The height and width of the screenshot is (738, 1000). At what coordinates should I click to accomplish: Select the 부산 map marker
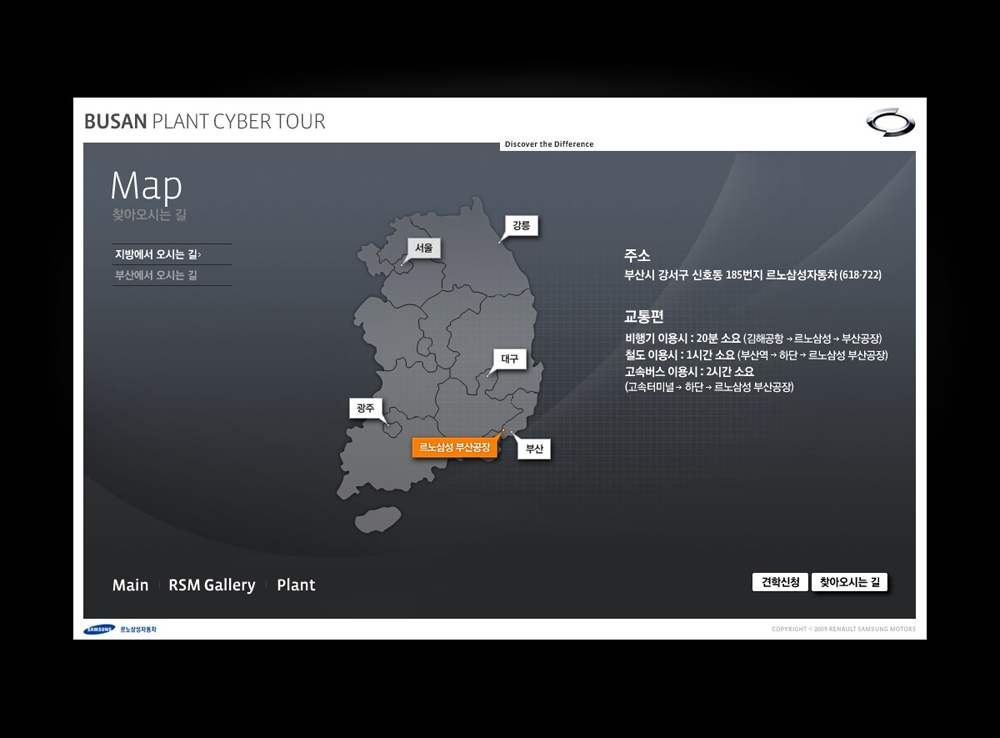coord(534,450)
